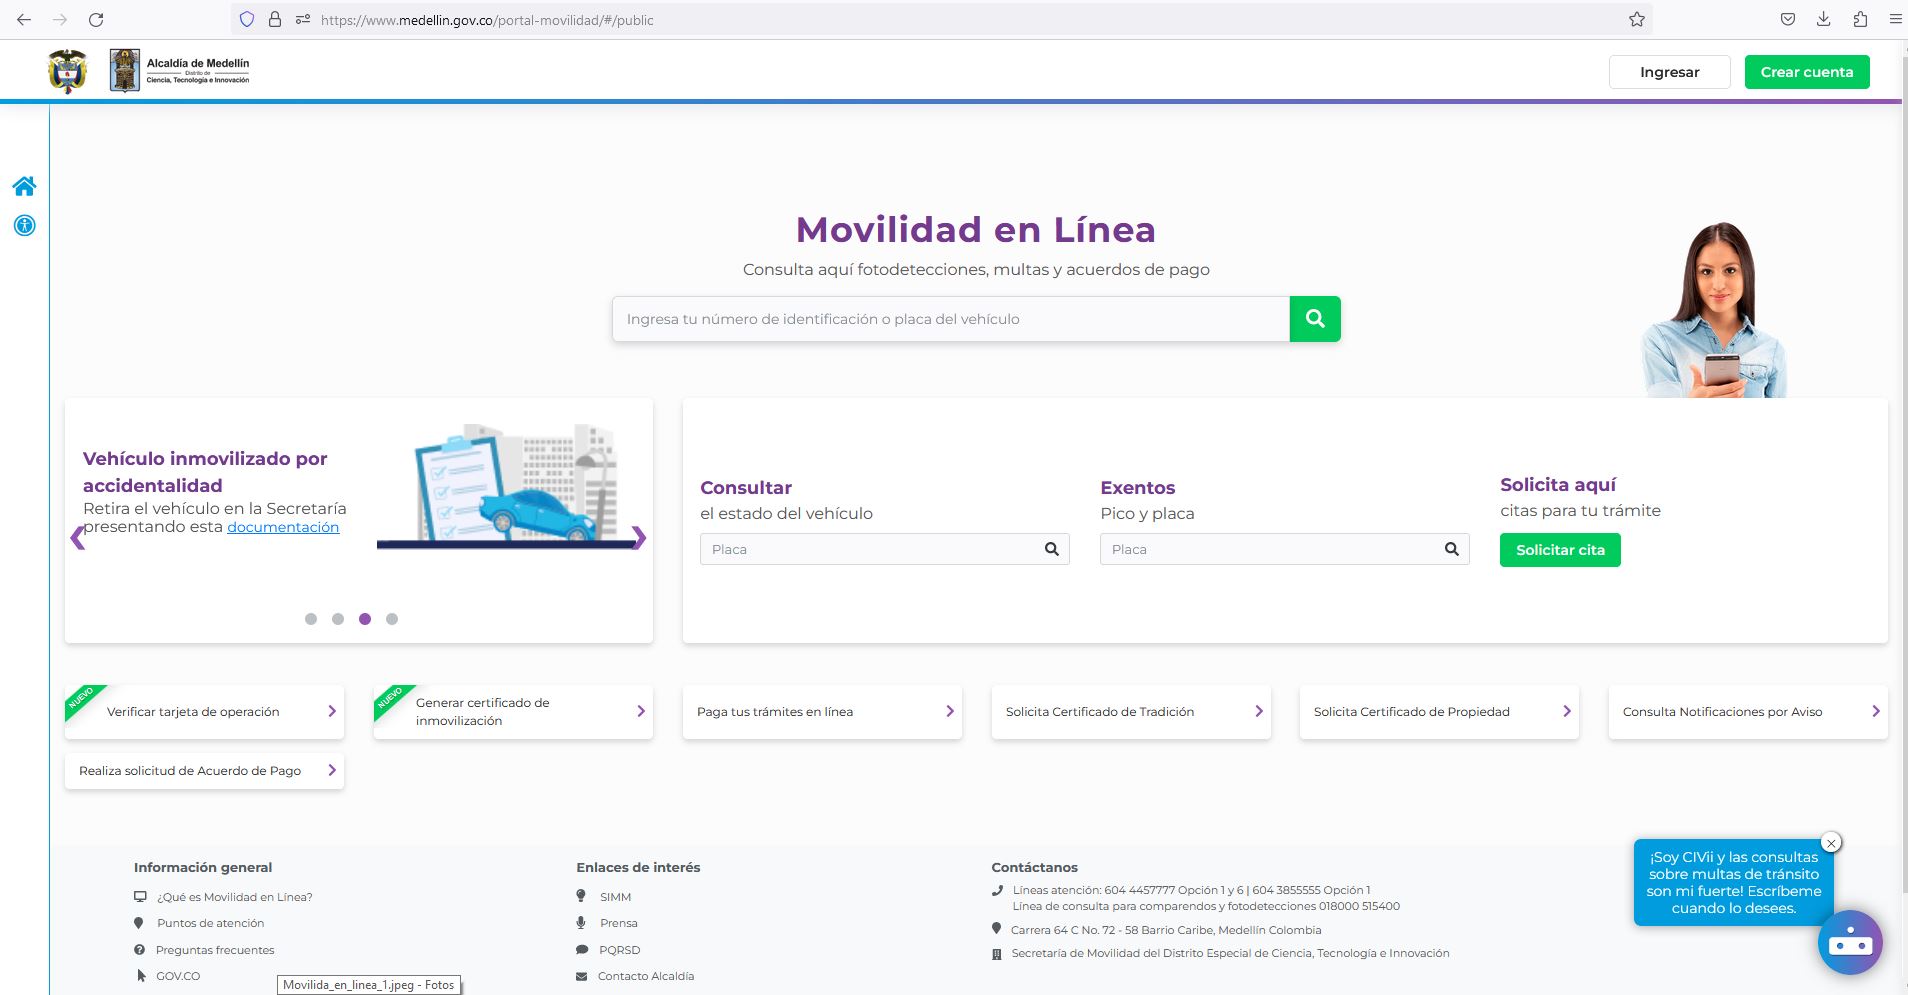Open the accessibility options icon
Image resolution: width=1908 pixels, height=995 pixels.
click(24, 226)
